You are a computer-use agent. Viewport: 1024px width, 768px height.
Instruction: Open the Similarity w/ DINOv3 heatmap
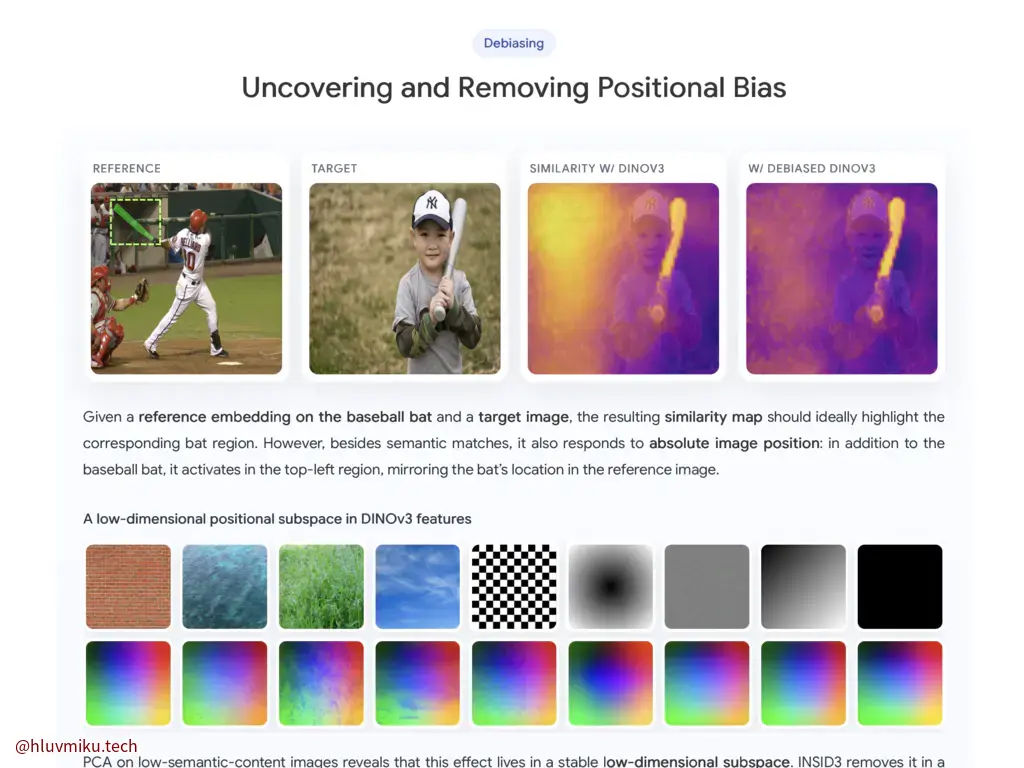623,278
